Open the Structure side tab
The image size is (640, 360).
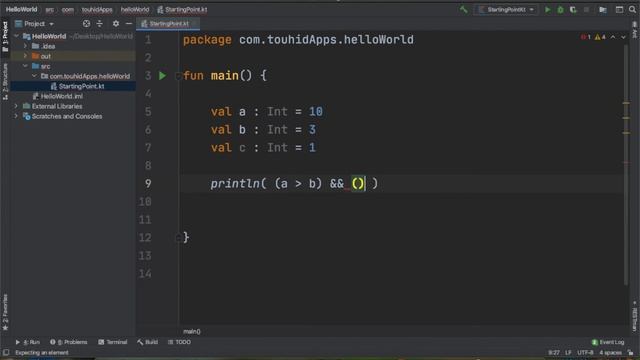coord(5,81)
